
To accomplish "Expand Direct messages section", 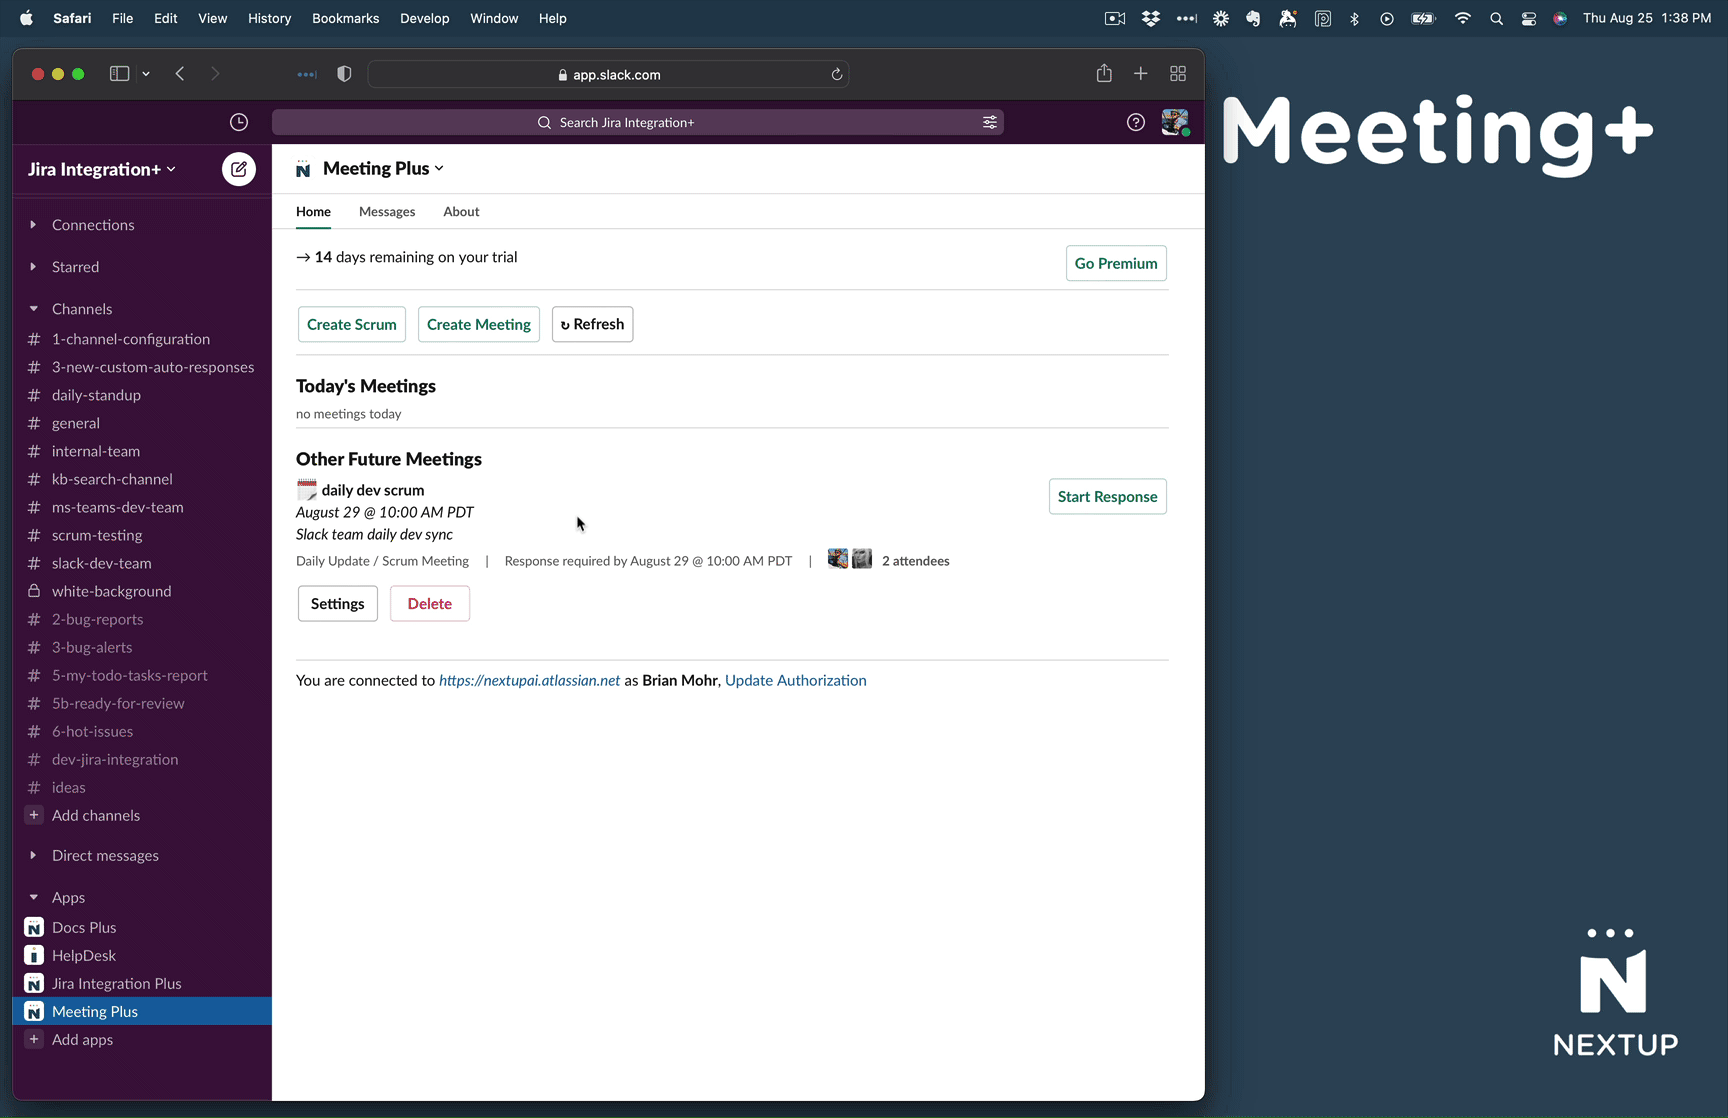I will (33, 855).
